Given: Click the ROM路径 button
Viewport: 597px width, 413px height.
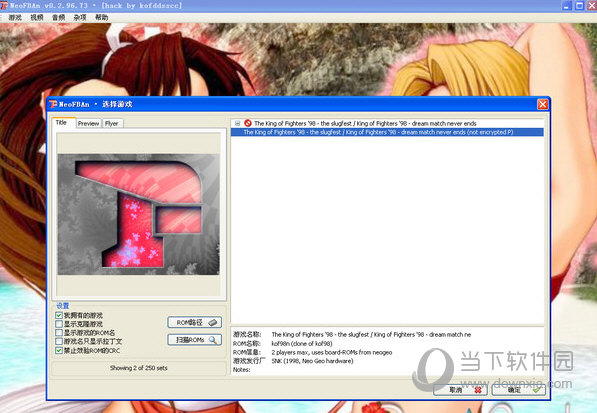Looking at the screenshot, I should [x=195, y=322].
